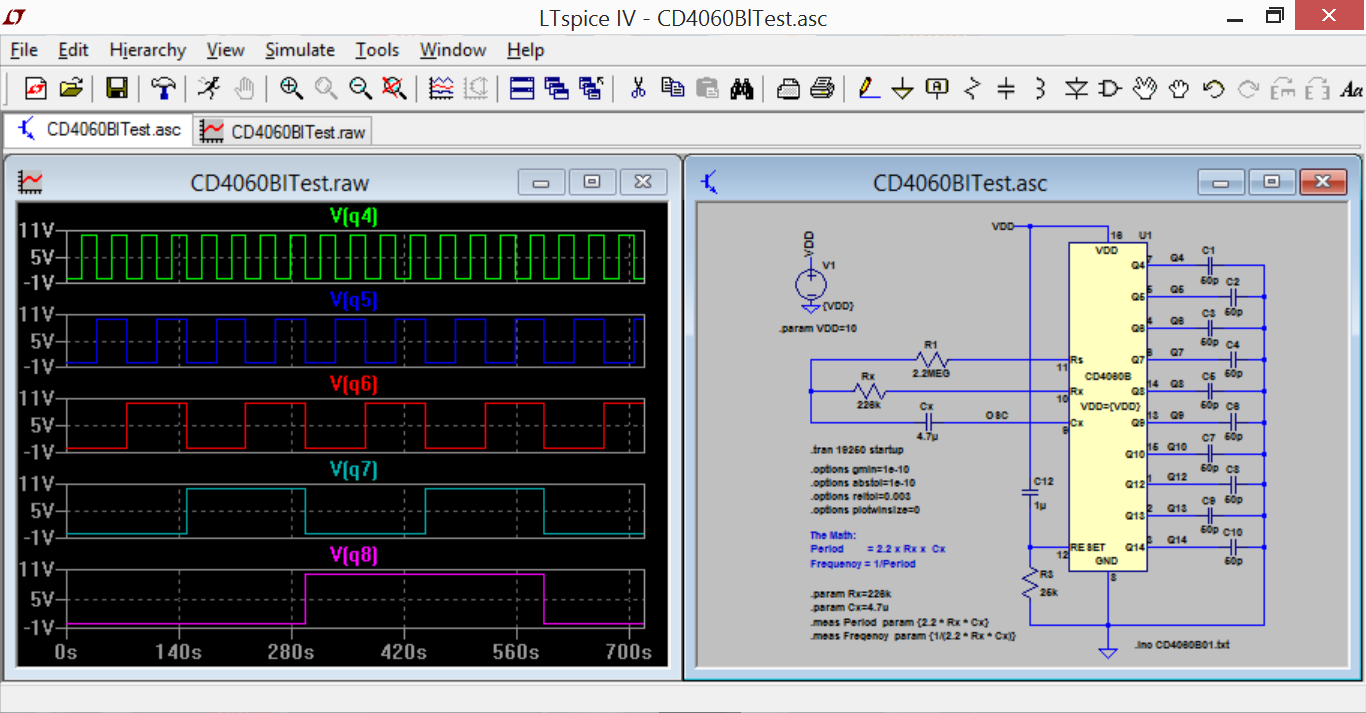Click the 280s time axis label
This screenshot has height=713, width=1366.
pos(292,653)
